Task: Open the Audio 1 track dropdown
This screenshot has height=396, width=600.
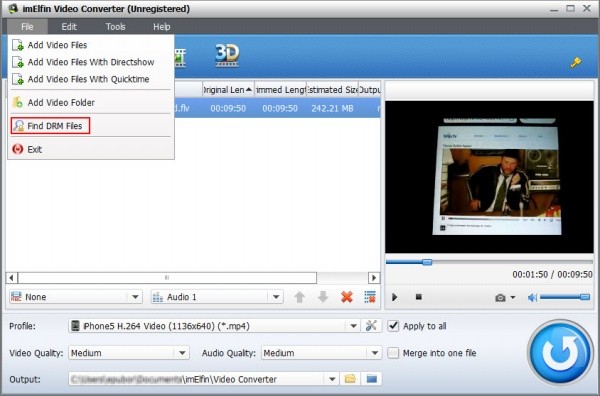Action: [217, 297]
